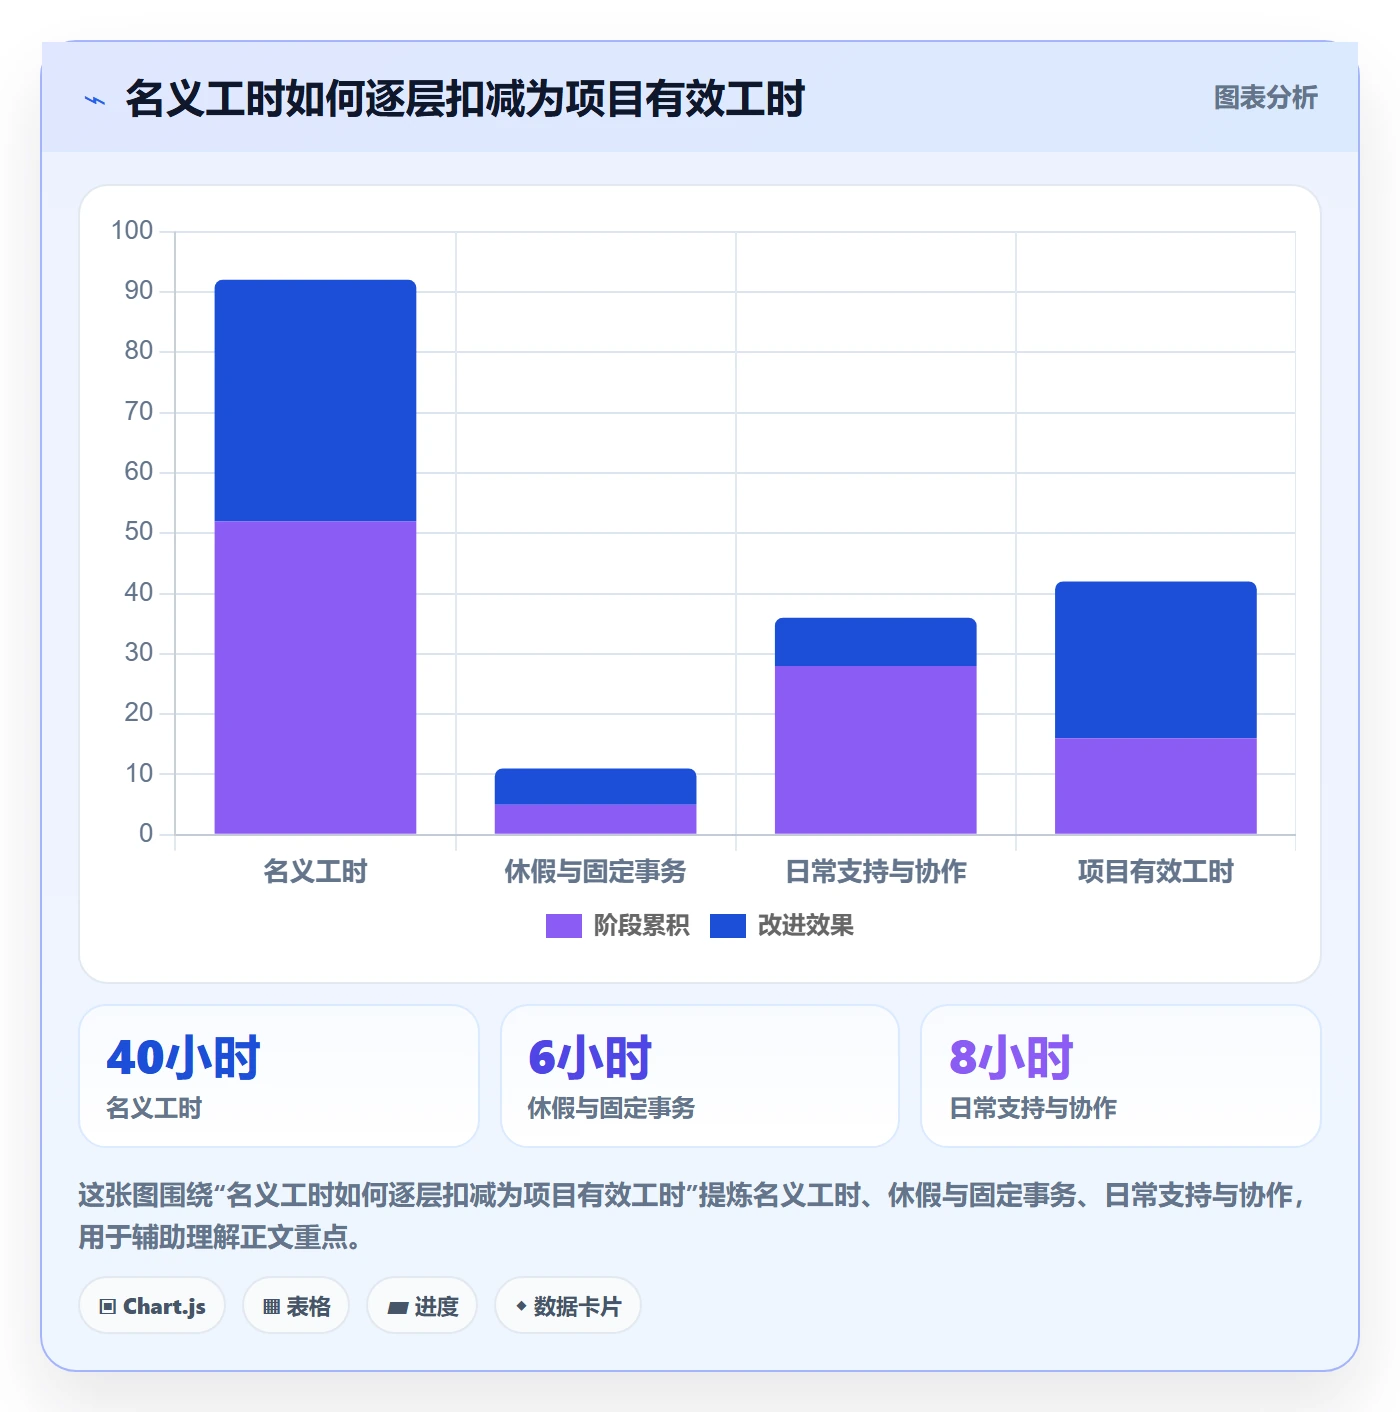Click the 改进效果 legend label

pyautogui.click(x=805, y=926)
